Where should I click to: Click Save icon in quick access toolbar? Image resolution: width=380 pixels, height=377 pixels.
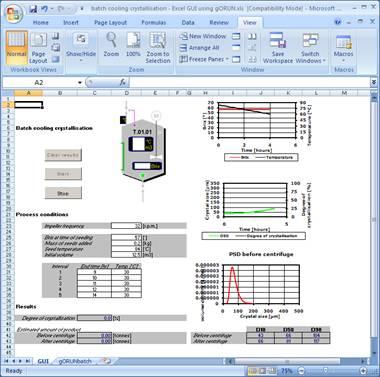[33, 9]
